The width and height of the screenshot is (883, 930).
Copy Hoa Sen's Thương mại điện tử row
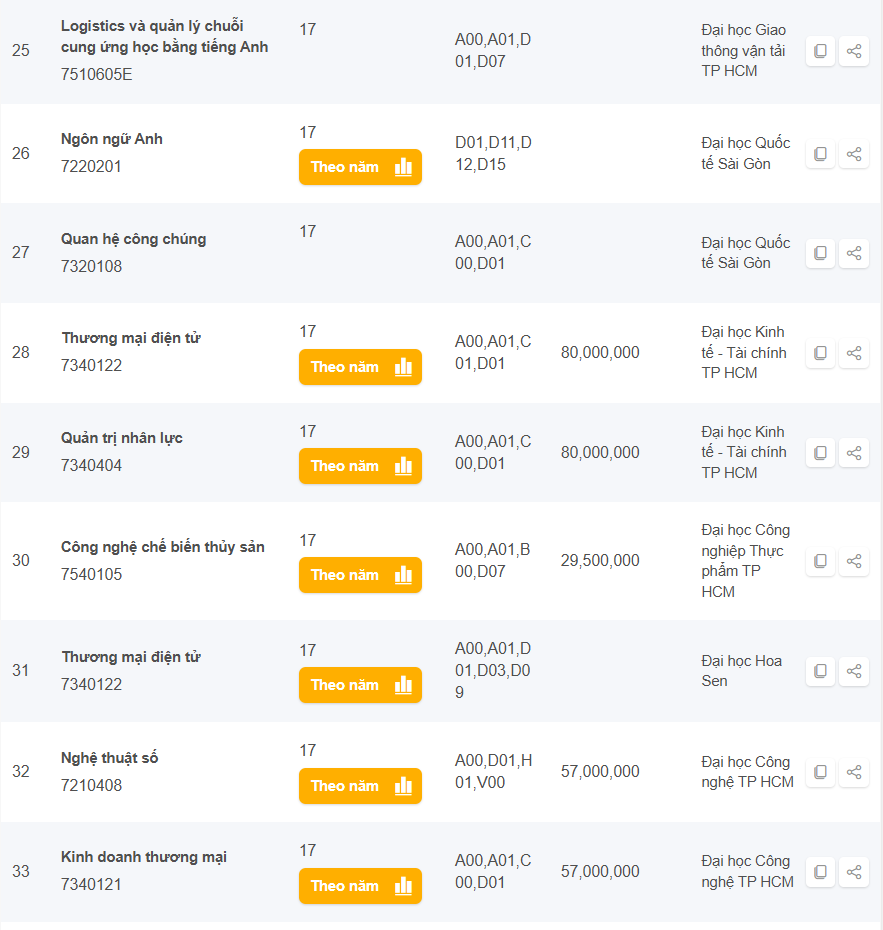(820, 671)
